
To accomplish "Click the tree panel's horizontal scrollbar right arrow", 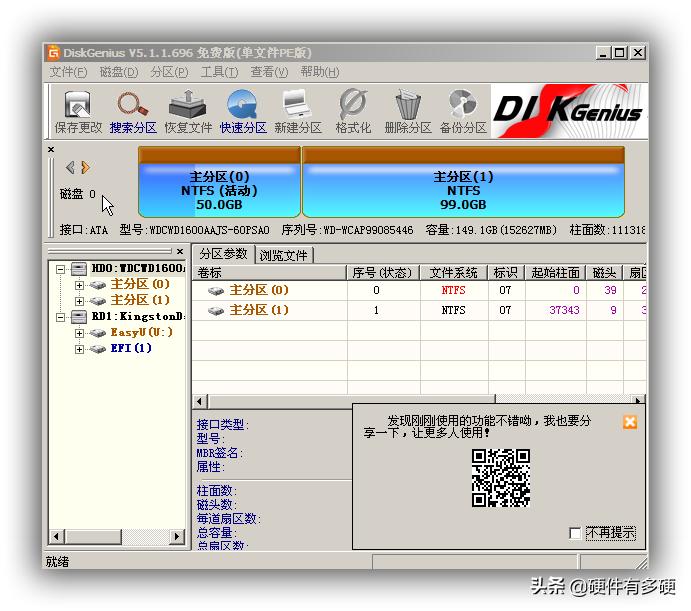I will pos(178,537).
